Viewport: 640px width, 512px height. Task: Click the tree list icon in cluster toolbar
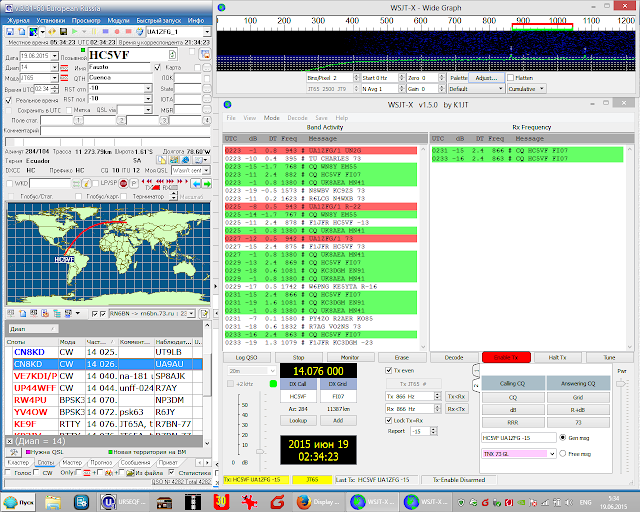pyautogui.click(x=57, y=314)
